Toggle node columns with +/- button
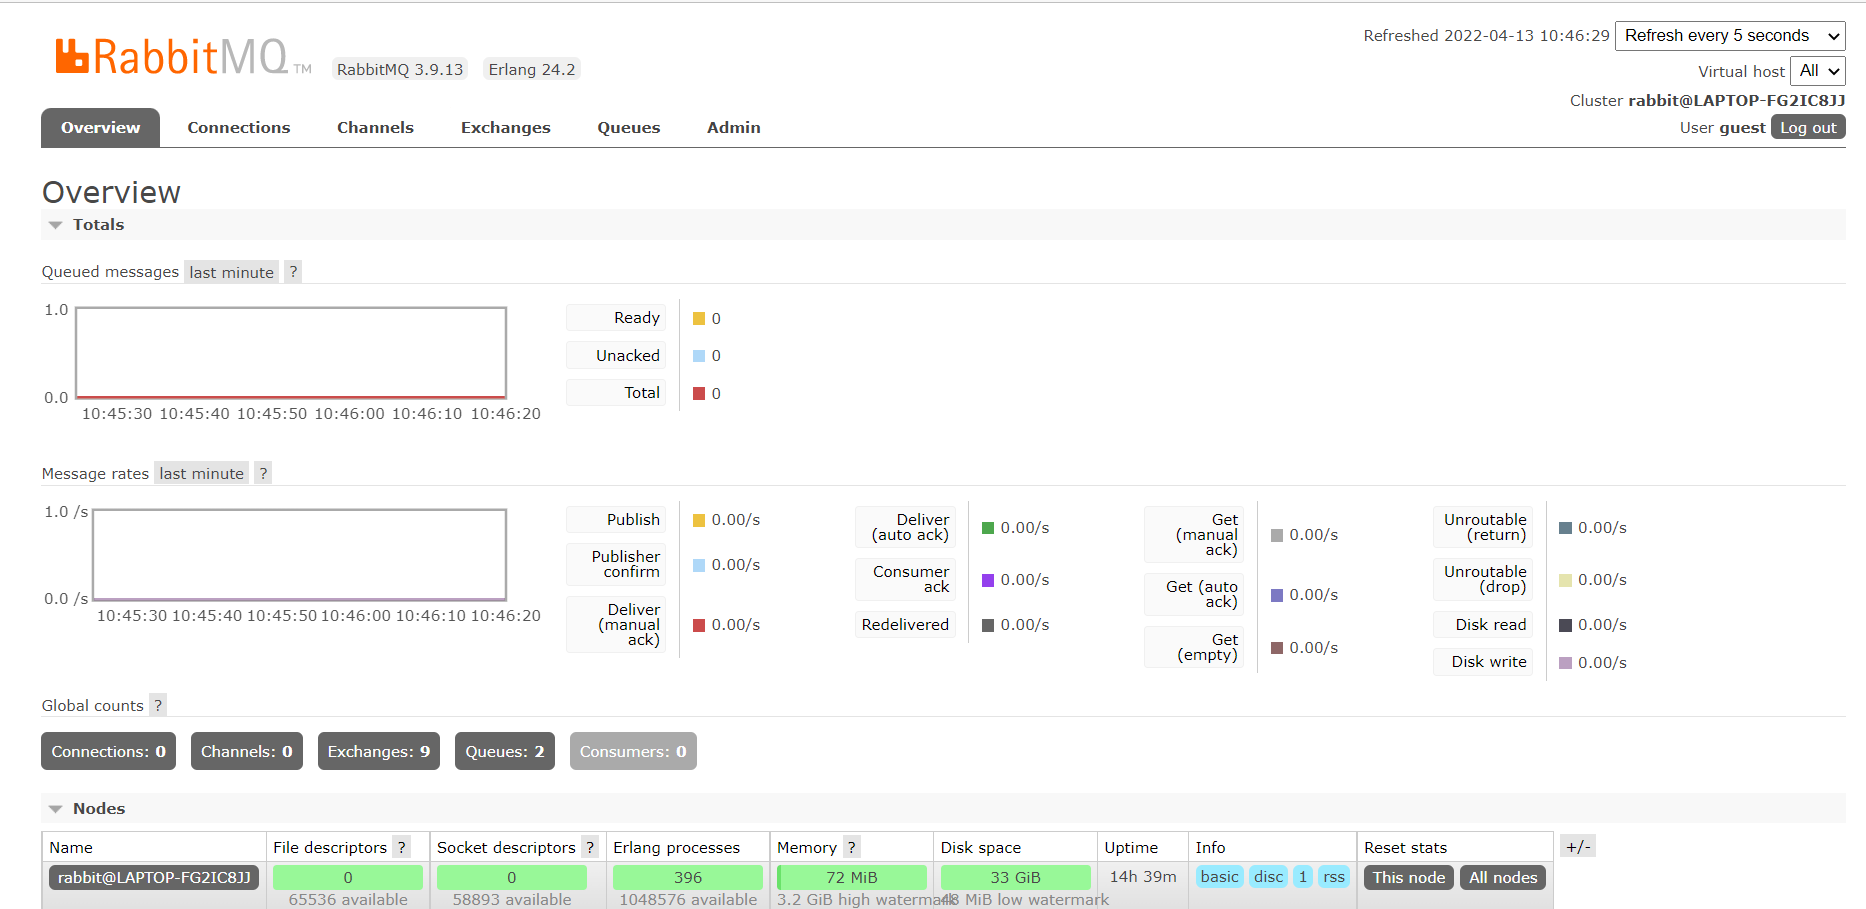Screen dimensions: 1866x909 1577,847
